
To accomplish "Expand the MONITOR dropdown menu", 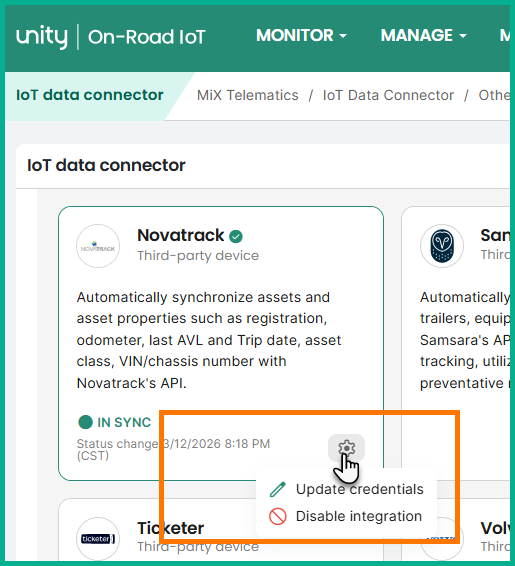I will coord(301,35).
